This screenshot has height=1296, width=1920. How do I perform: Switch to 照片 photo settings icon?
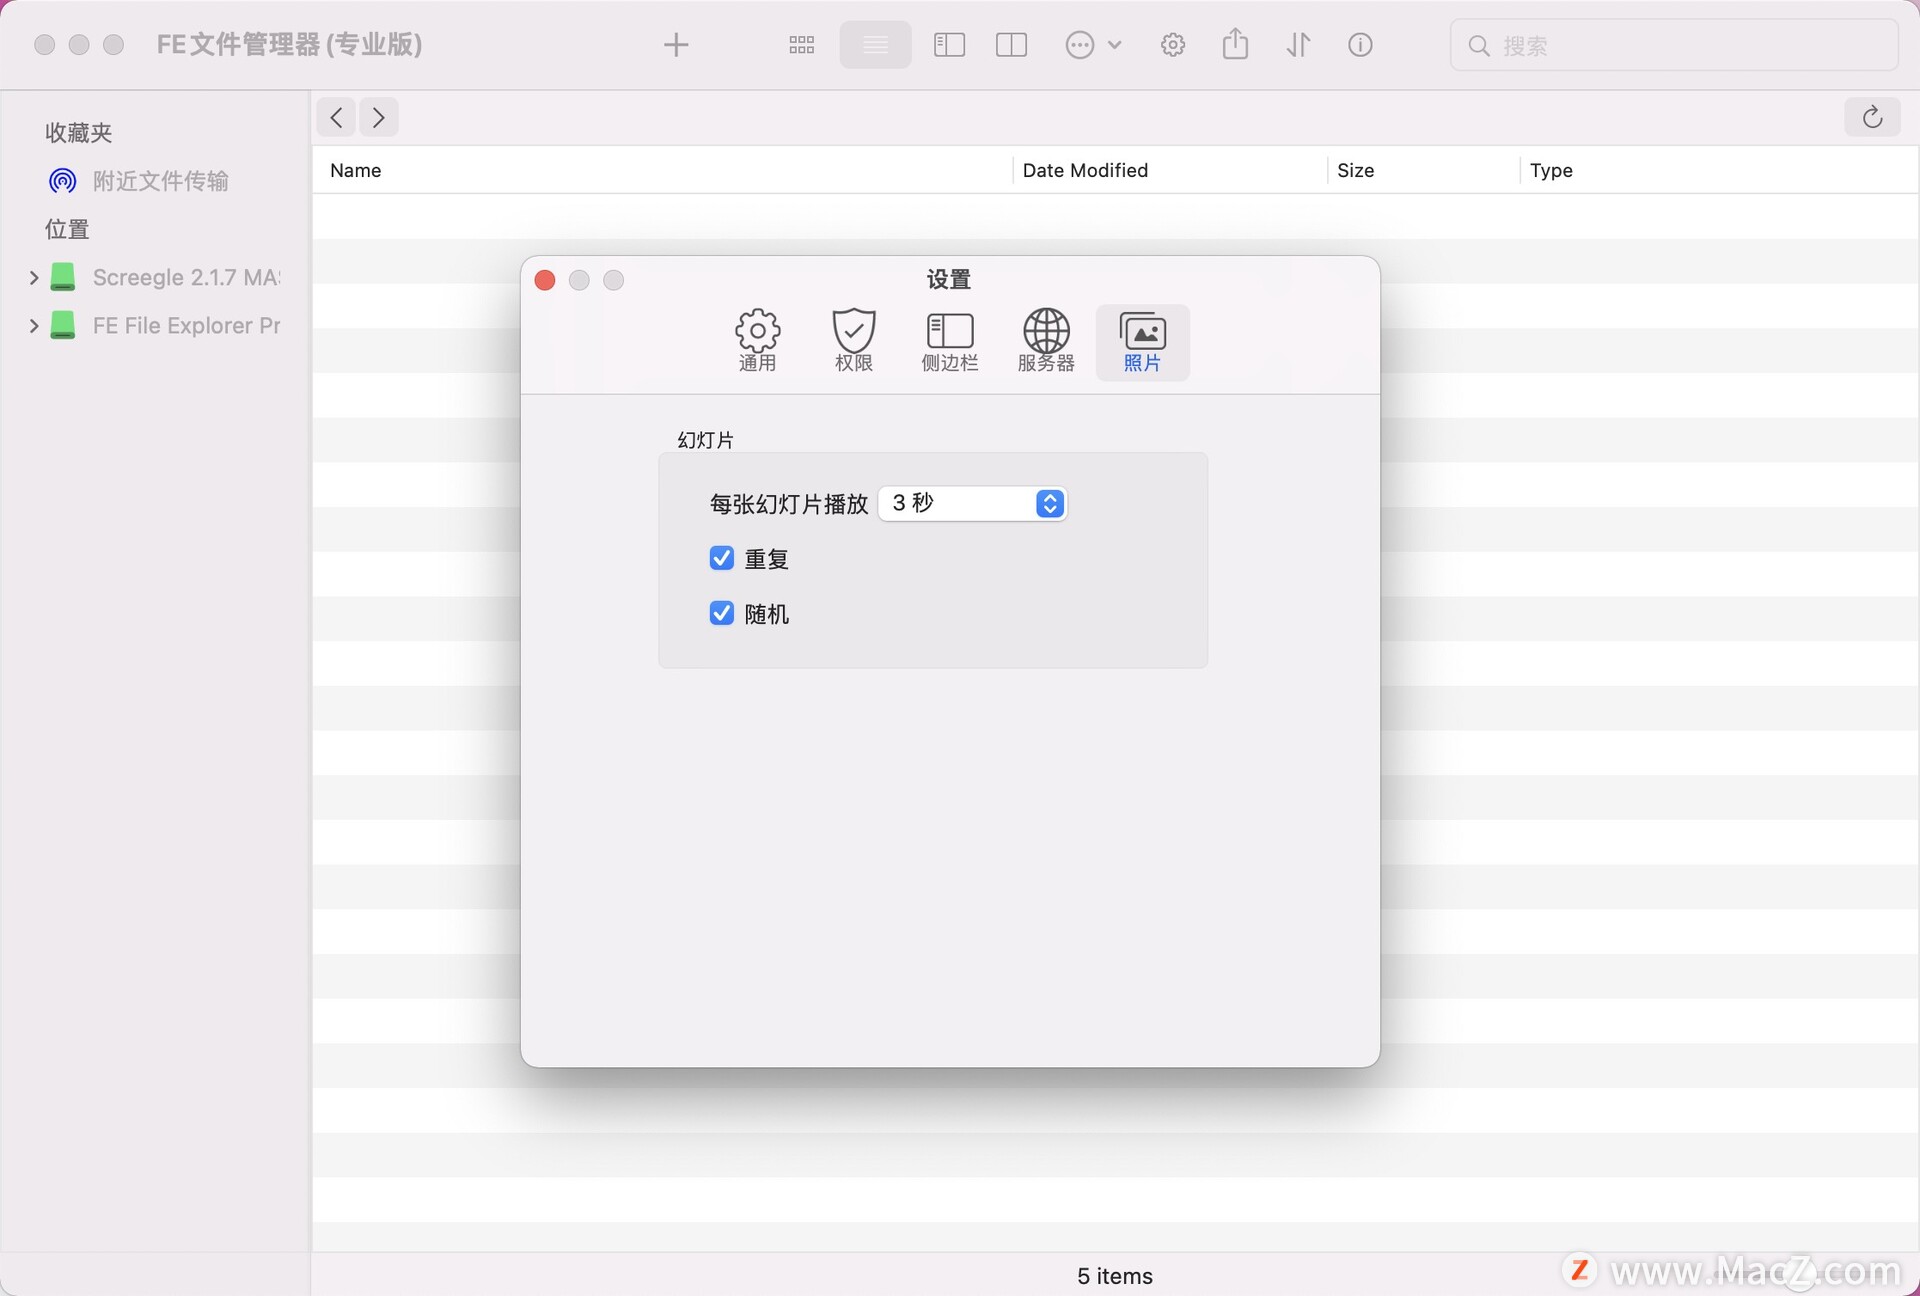point(1142,340)
